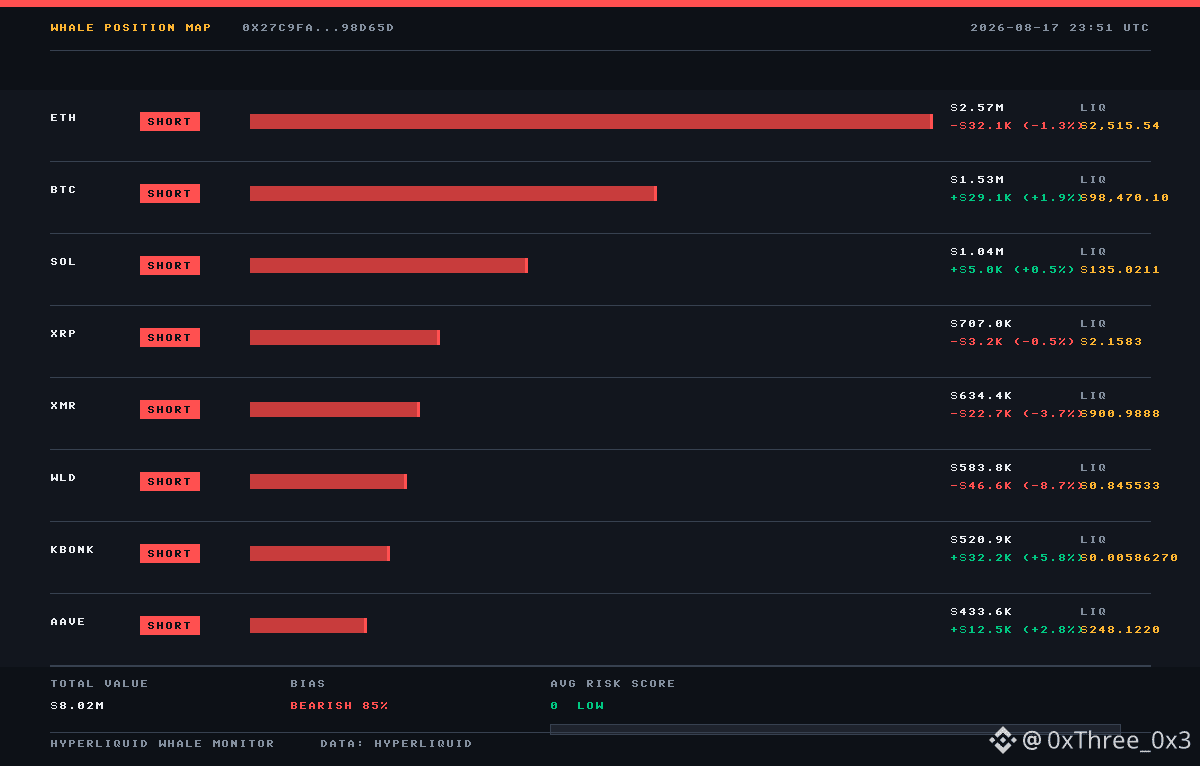
Task: Select the XMR symbol label
Action: (64, 406)
